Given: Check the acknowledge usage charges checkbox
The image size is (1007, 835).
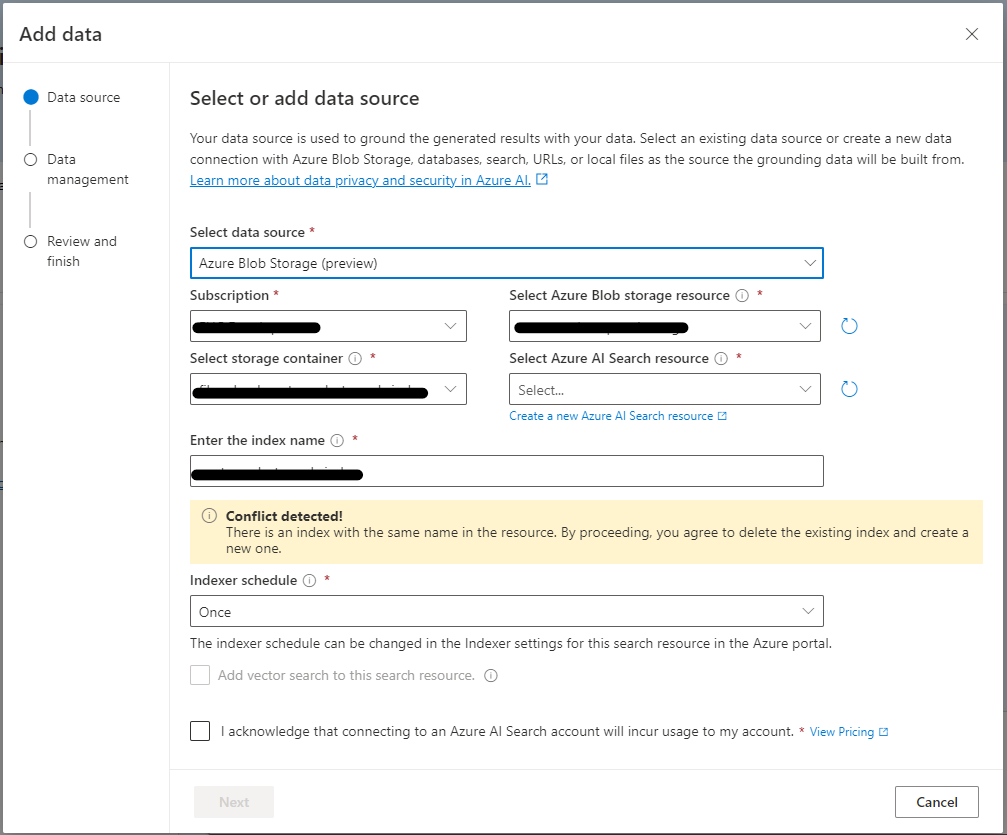Looking at the screenshot, I should pyautogui.click(x=200, y=731).
